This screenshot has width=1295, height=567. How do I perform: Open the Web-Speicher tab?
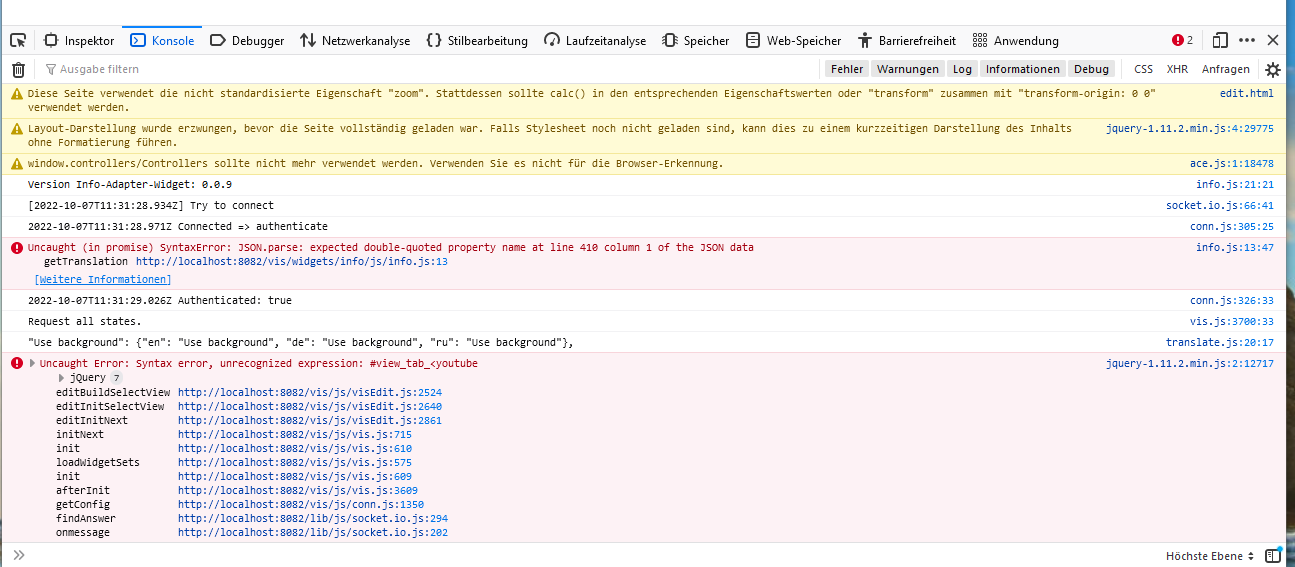point(793,41)
